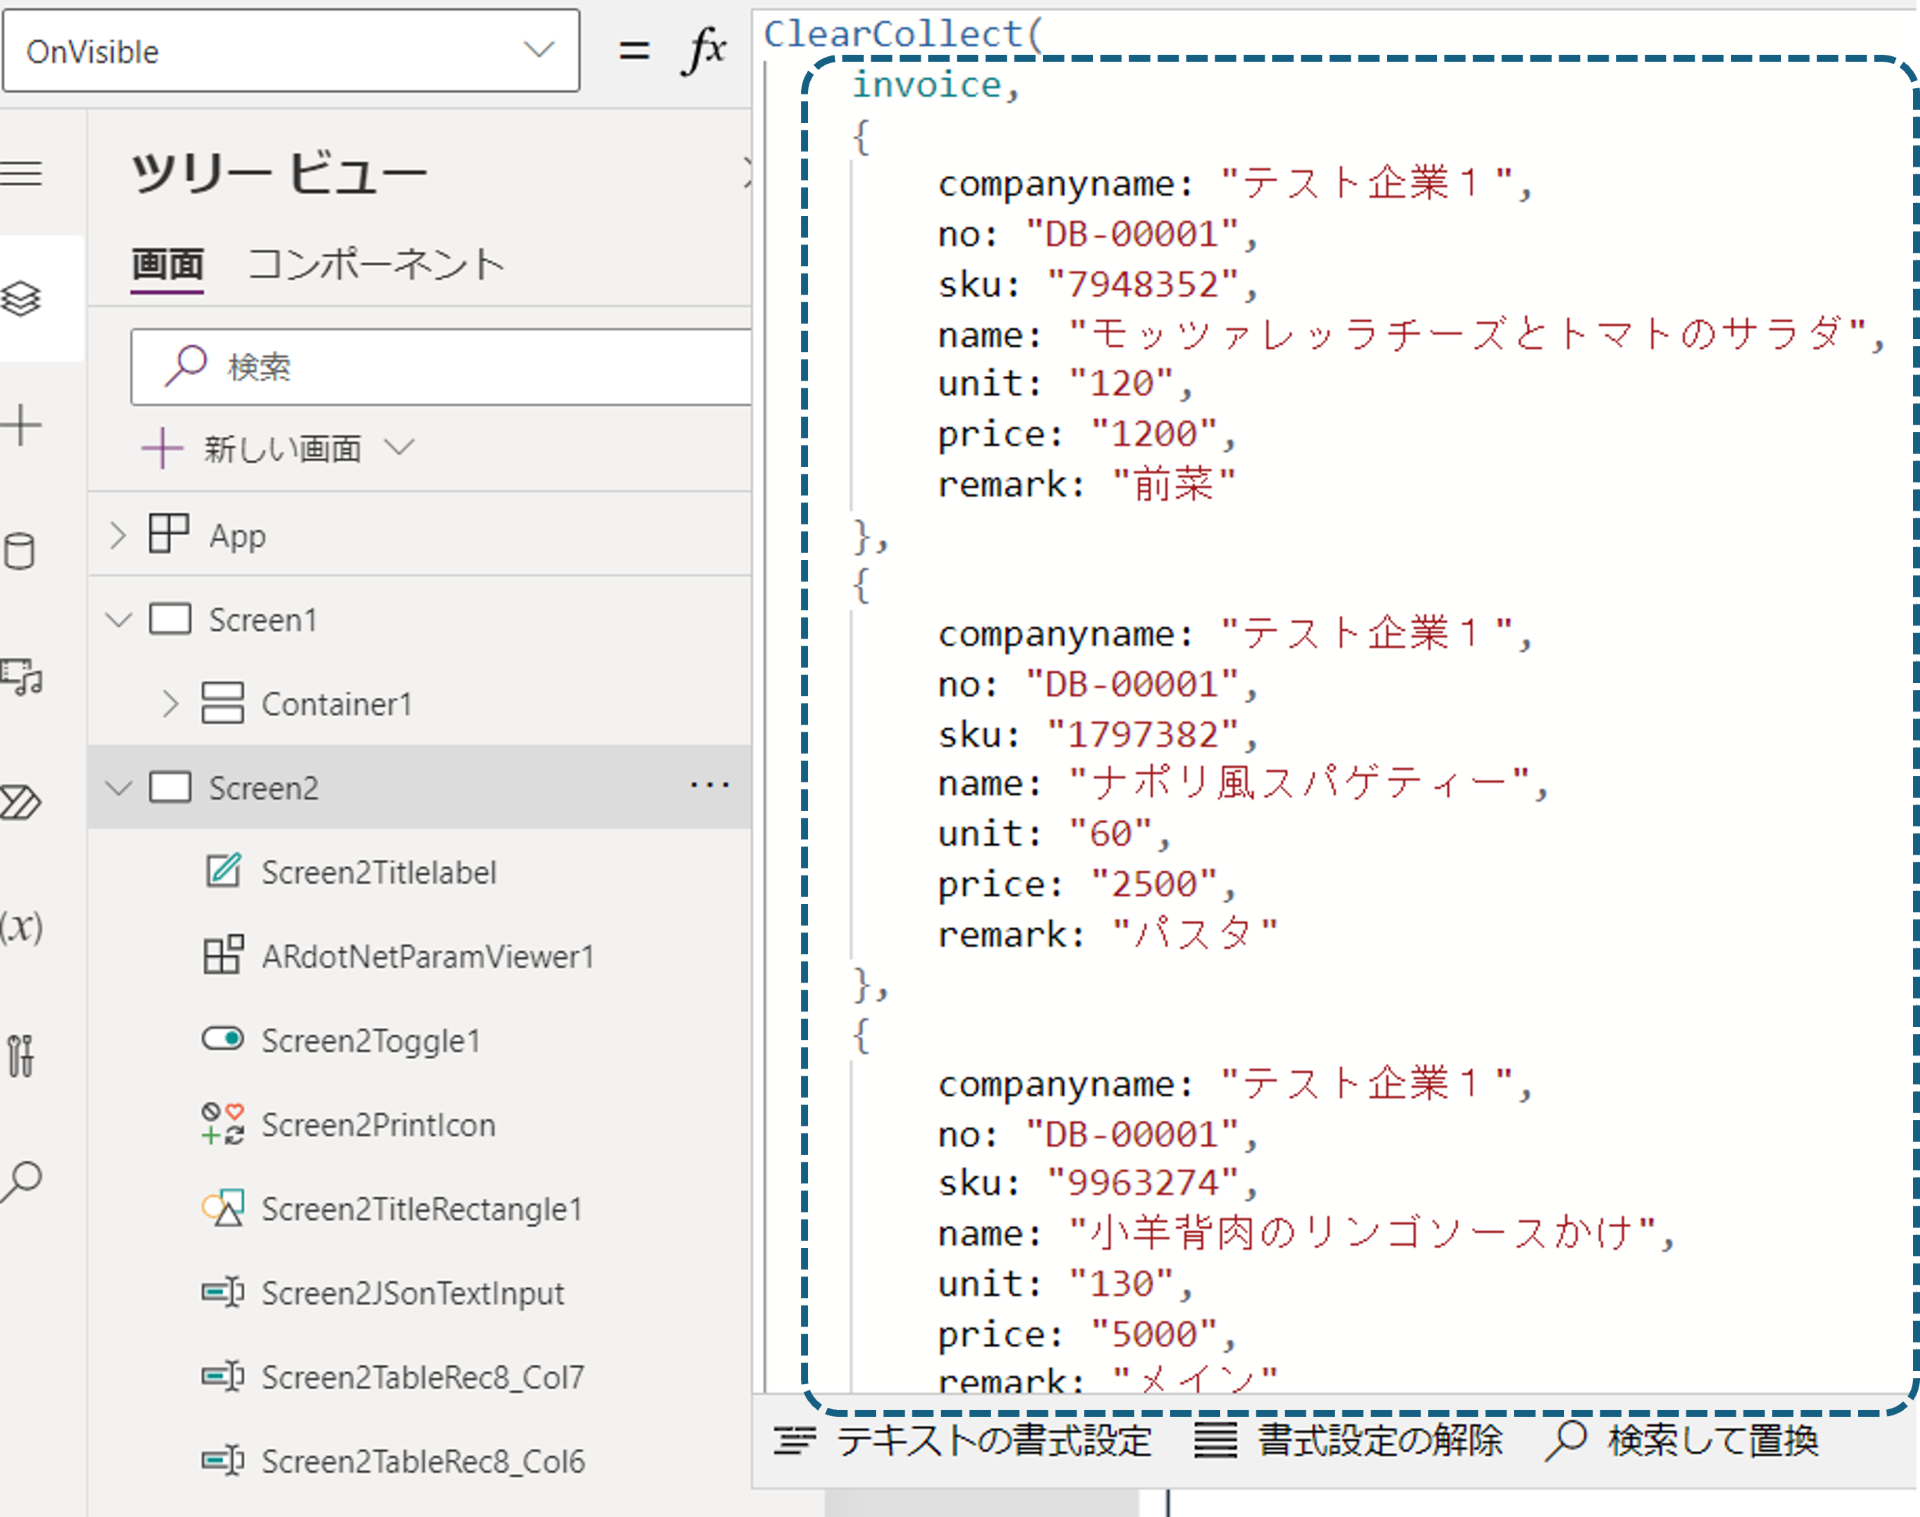Click the "1797382" sku value
The height and width of the screenshot is (1517, 1920).
pyautogui.click(x=1143, y=735)
